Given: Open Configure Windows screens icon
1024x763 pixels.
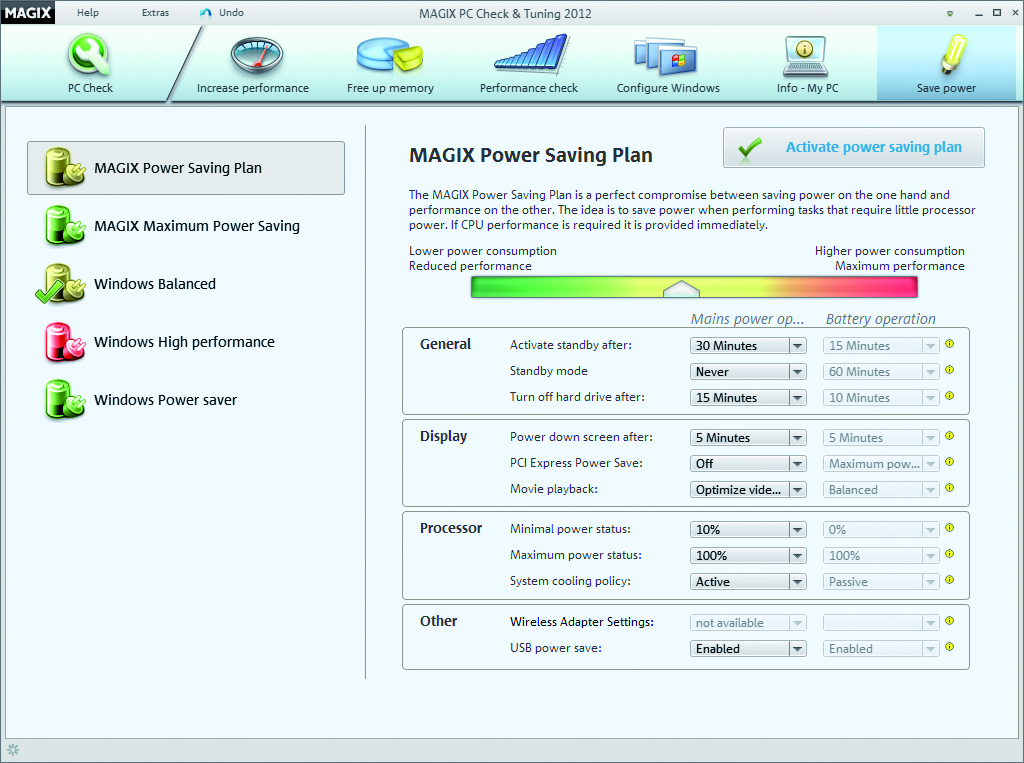Looking at the screenshot, I should (x=665, y=56).
